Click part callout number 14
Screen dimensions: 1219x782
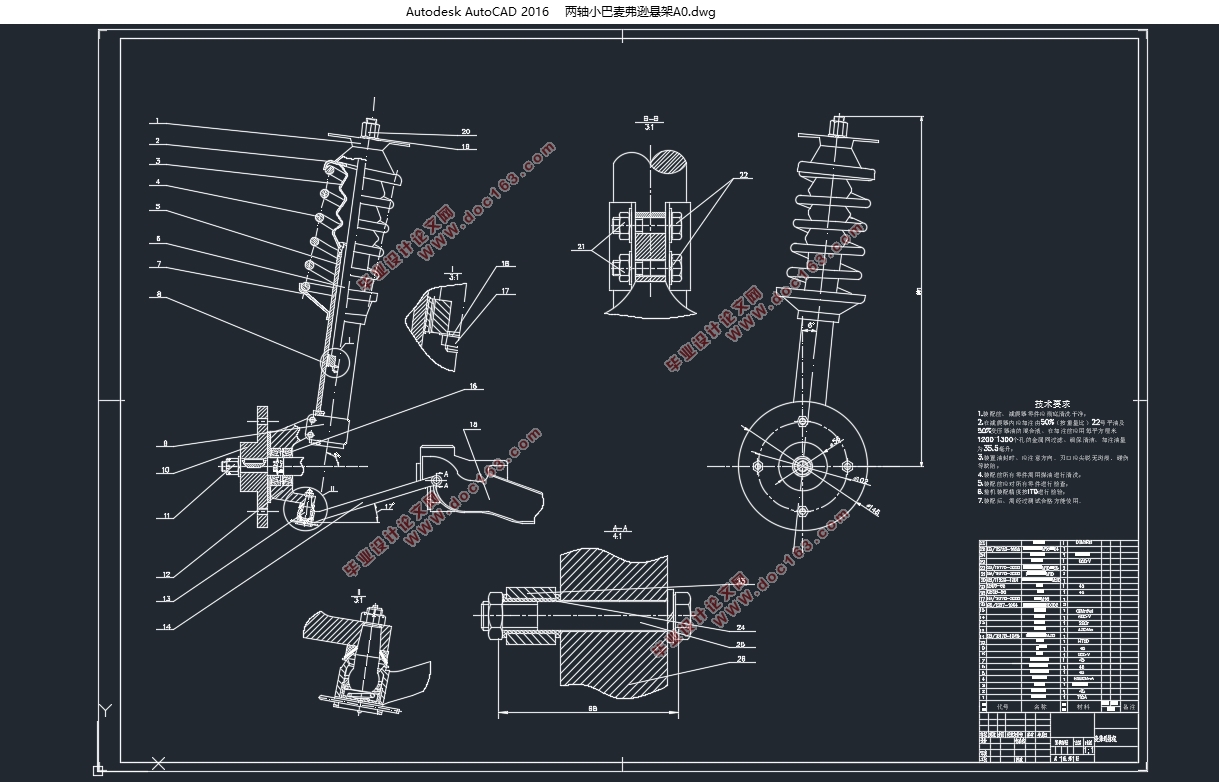point(166,627)
